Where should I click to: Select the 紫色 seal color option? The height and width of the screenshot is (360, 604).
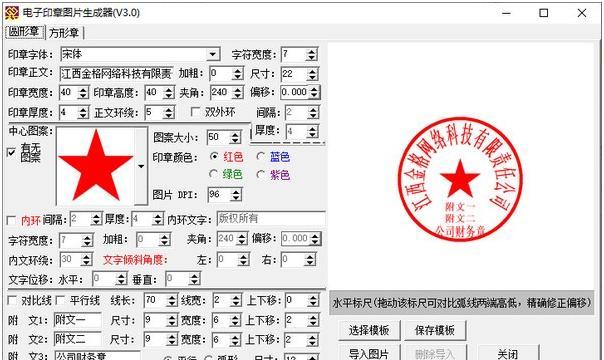pyautogui.click(x=261, y=175)
